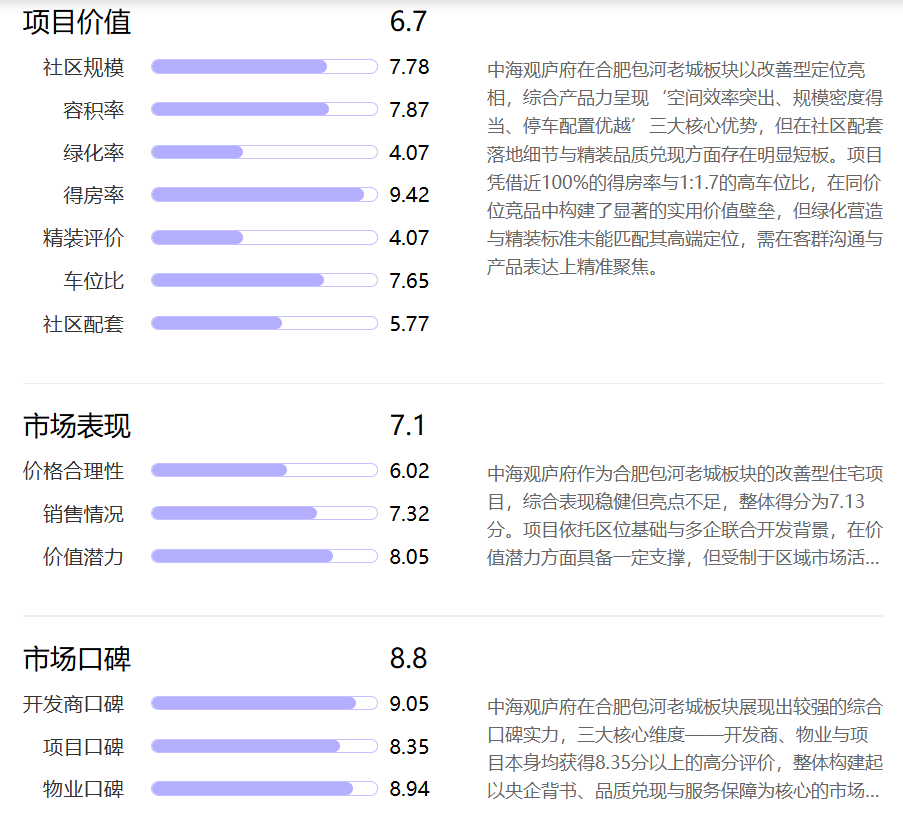The width and height of the screenshot is (903, 813).
Task: Click the 社区配套 progress bar
Action: tap(264, 324)
